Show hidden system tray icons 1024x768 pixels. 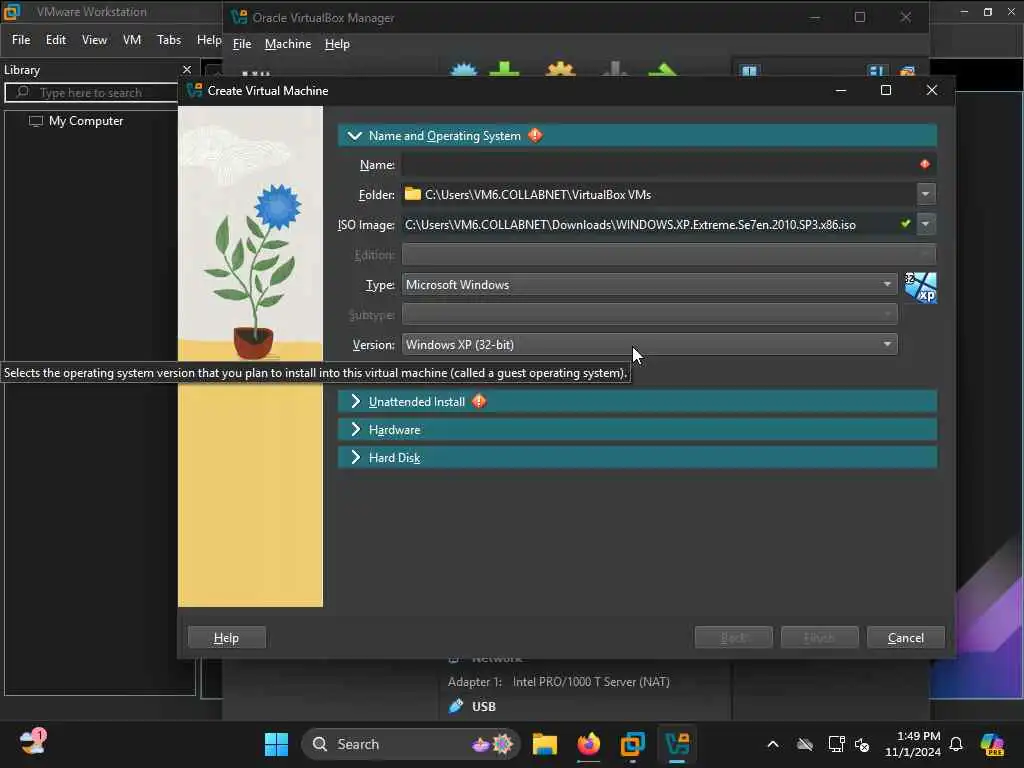773,744
